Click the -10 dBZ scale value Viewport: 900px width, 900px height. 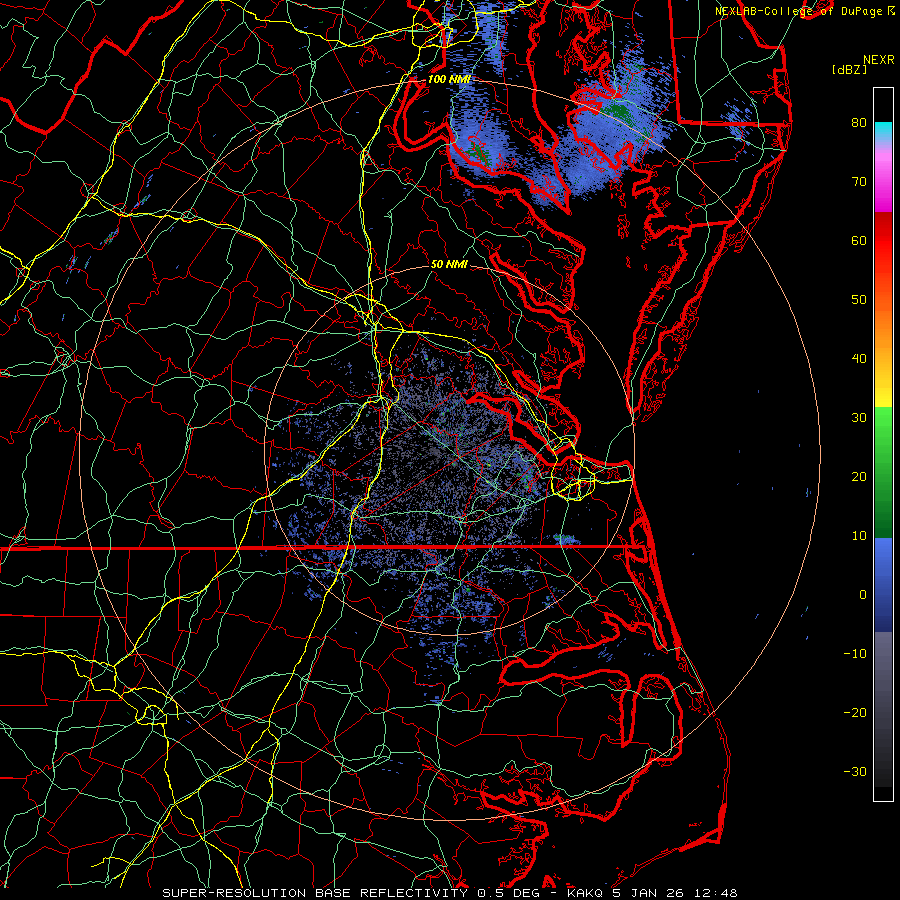tap(855, 654)
